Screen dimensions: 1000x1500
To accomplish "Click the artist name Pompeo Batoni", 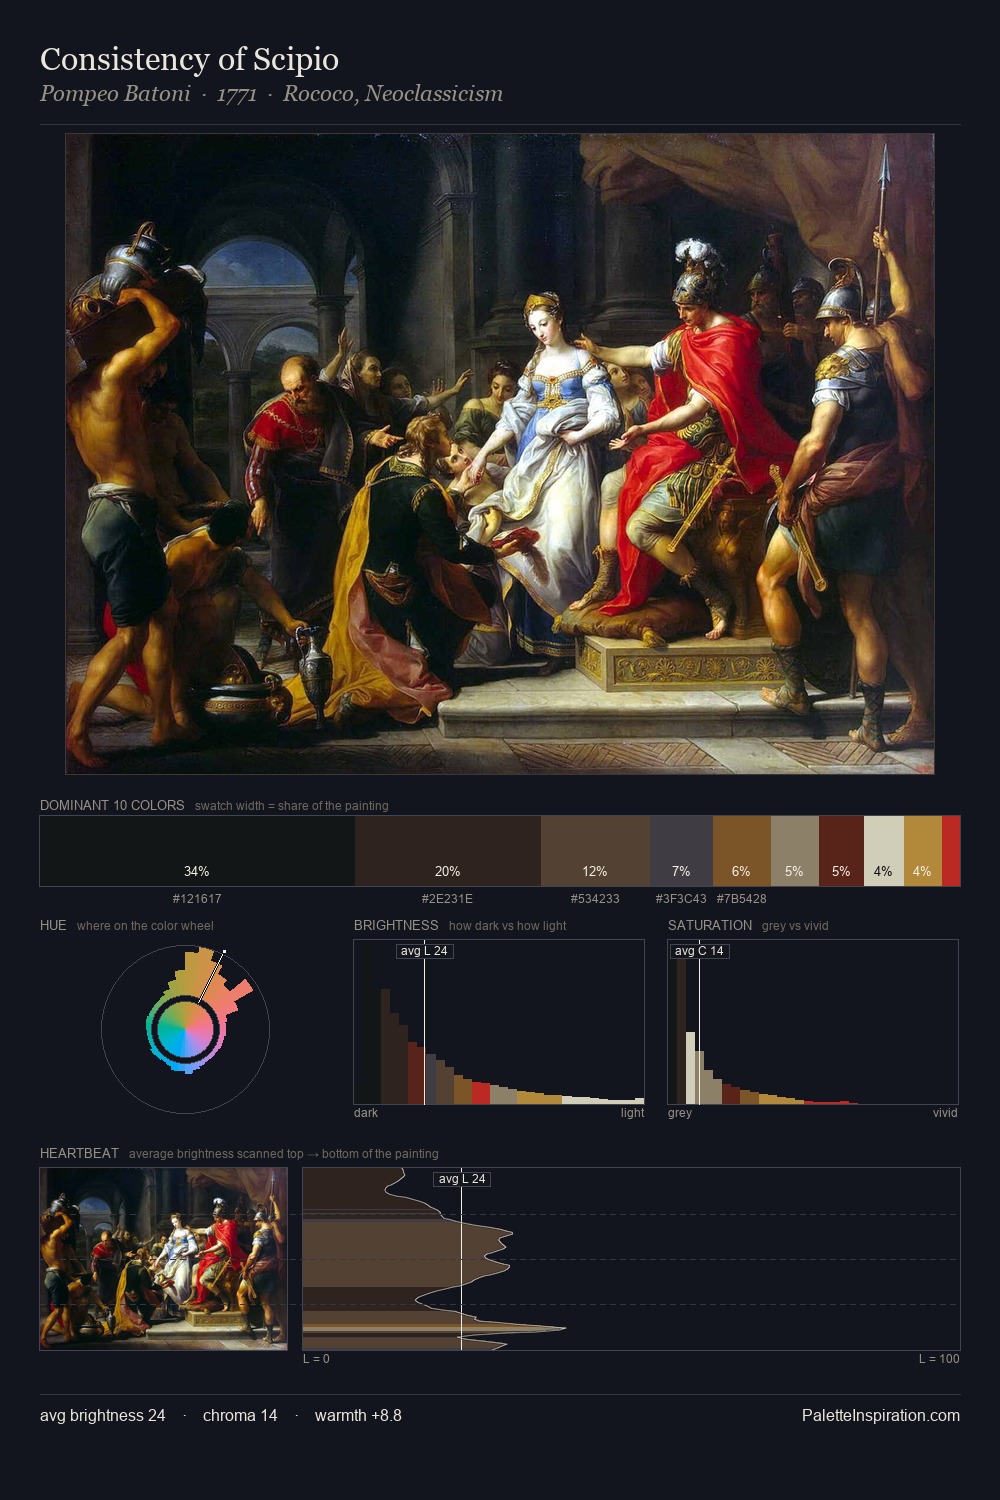I will (115, 94).
